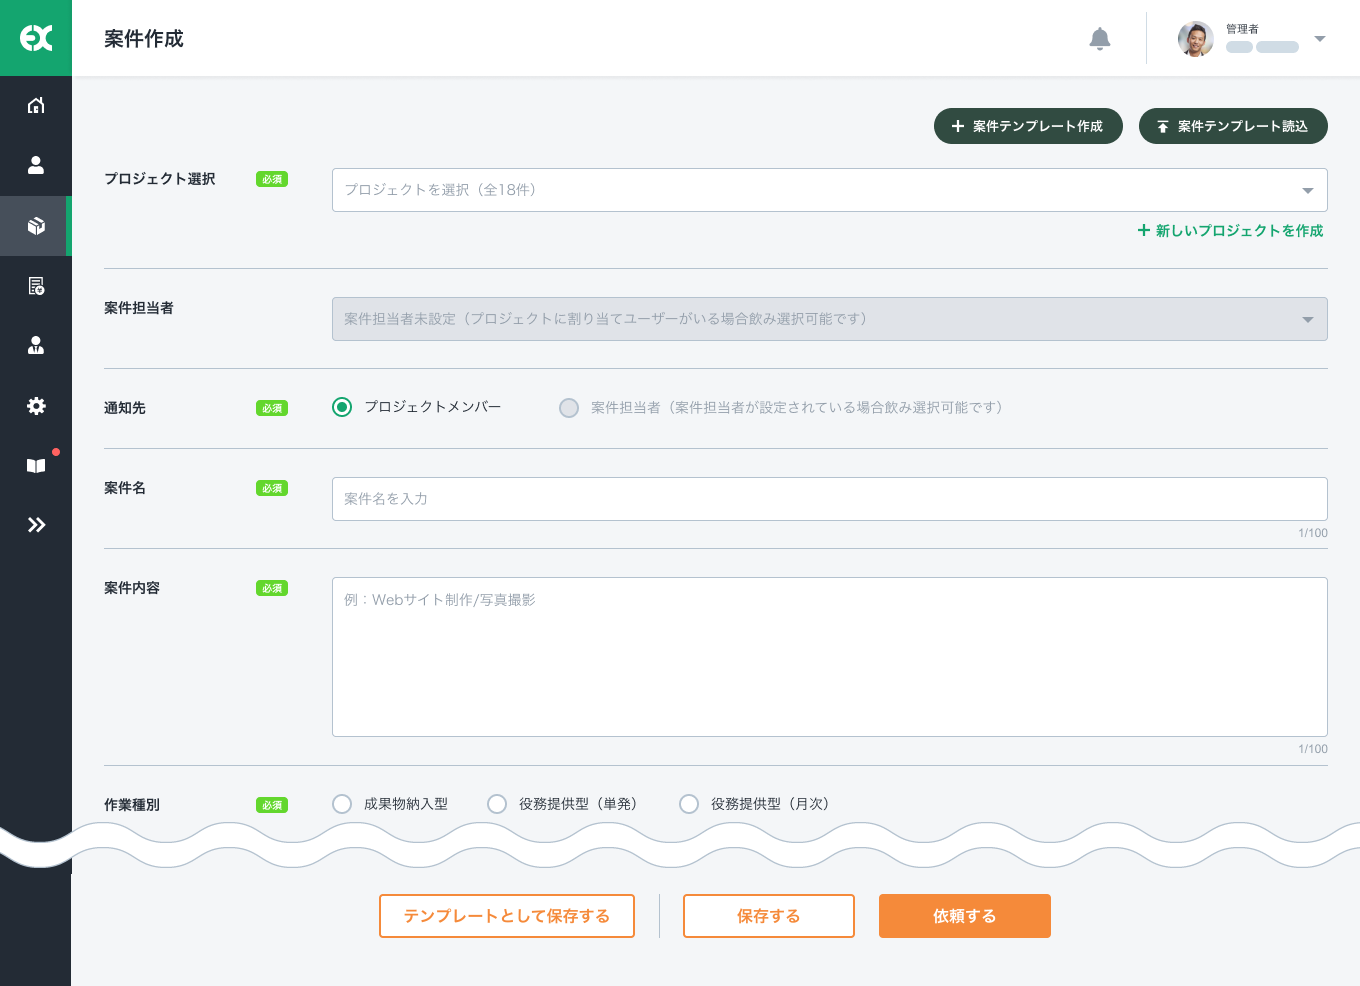Viewport: 1360px width, 986px height.
Task: Open the document list sidebar icon
Action: coord(36,286)
